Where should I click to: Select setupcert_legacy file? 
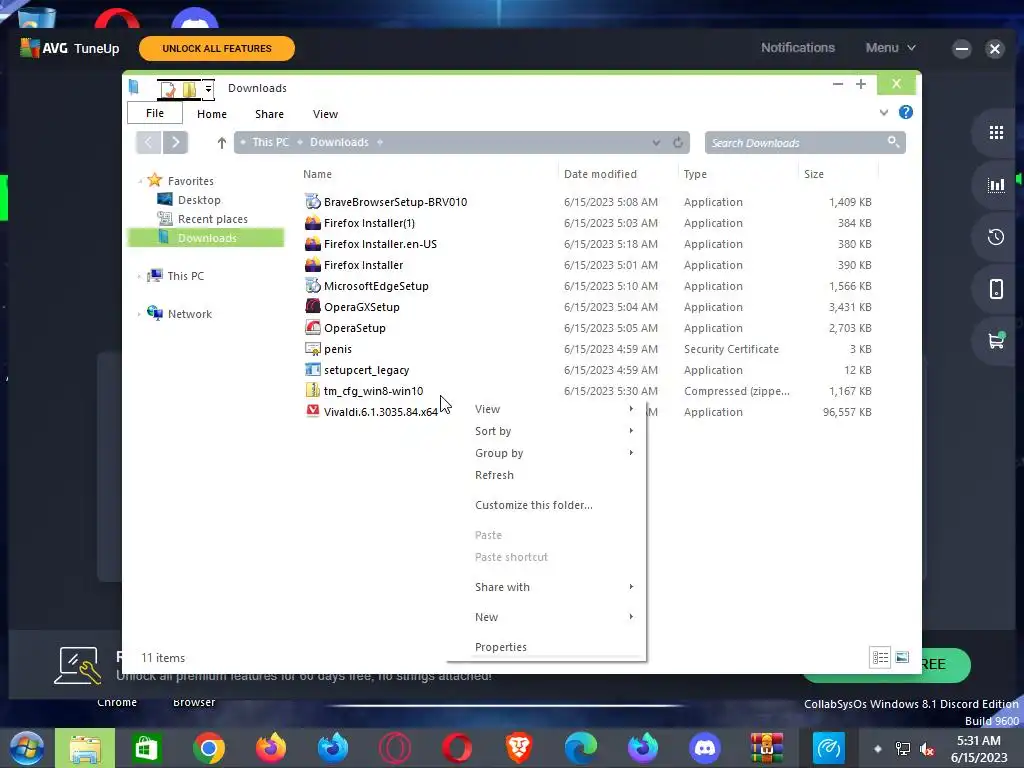point(366,370)
